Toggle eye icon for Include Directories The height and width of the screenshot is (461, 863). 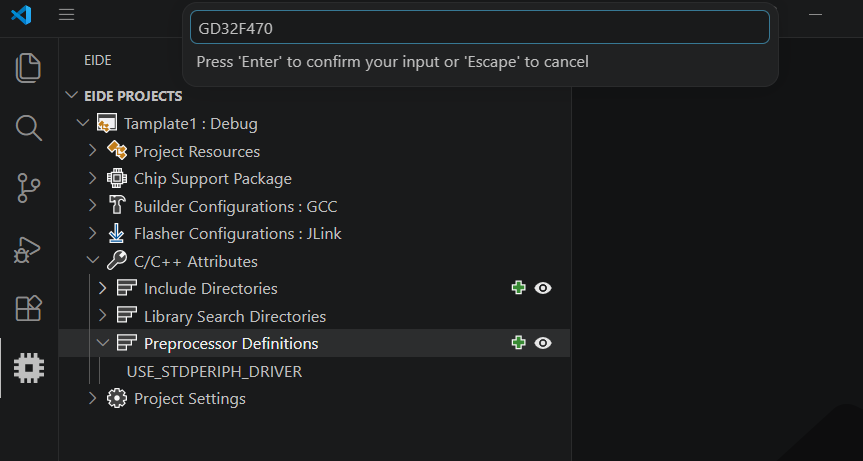click(543, 288)
